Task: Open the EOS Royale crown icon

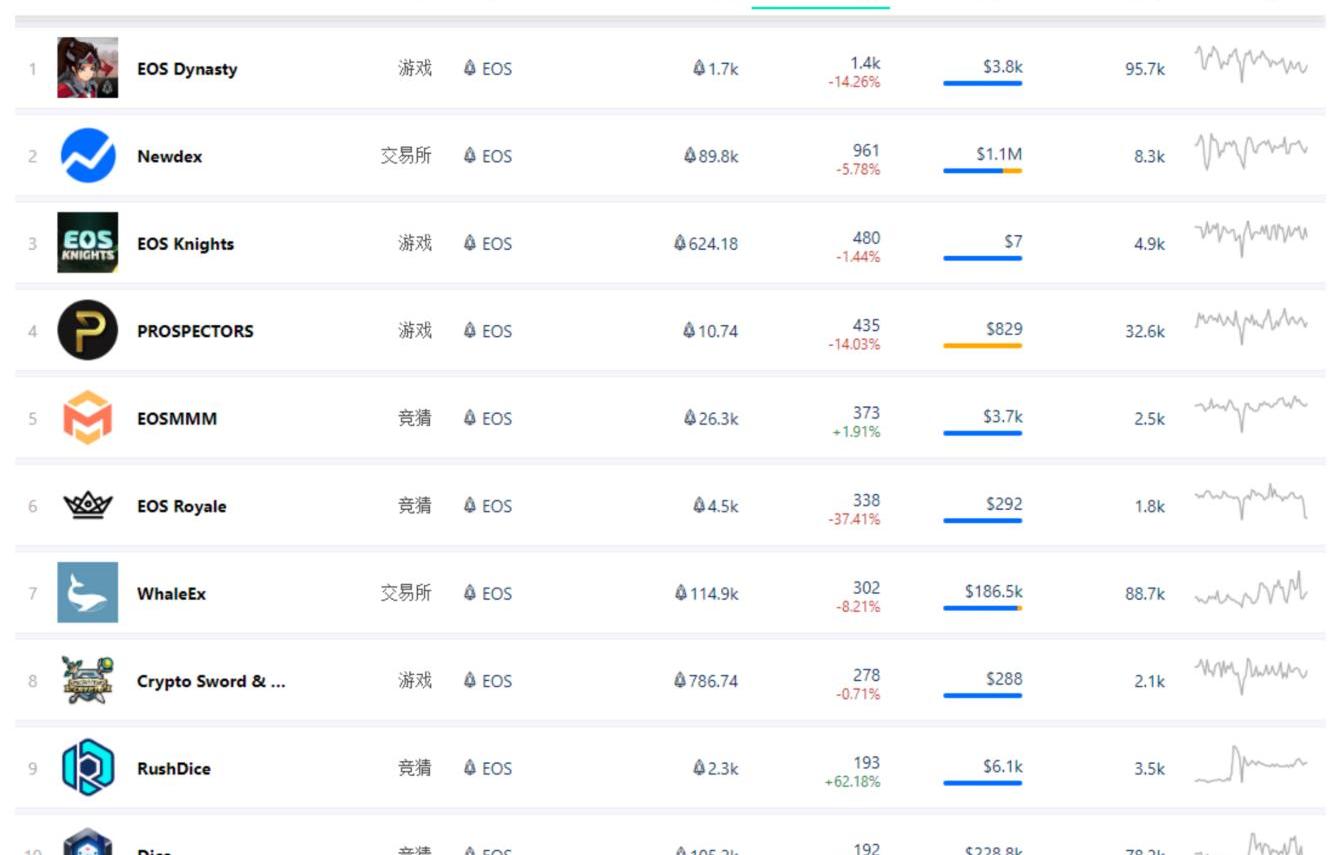Action: (87, 506)
